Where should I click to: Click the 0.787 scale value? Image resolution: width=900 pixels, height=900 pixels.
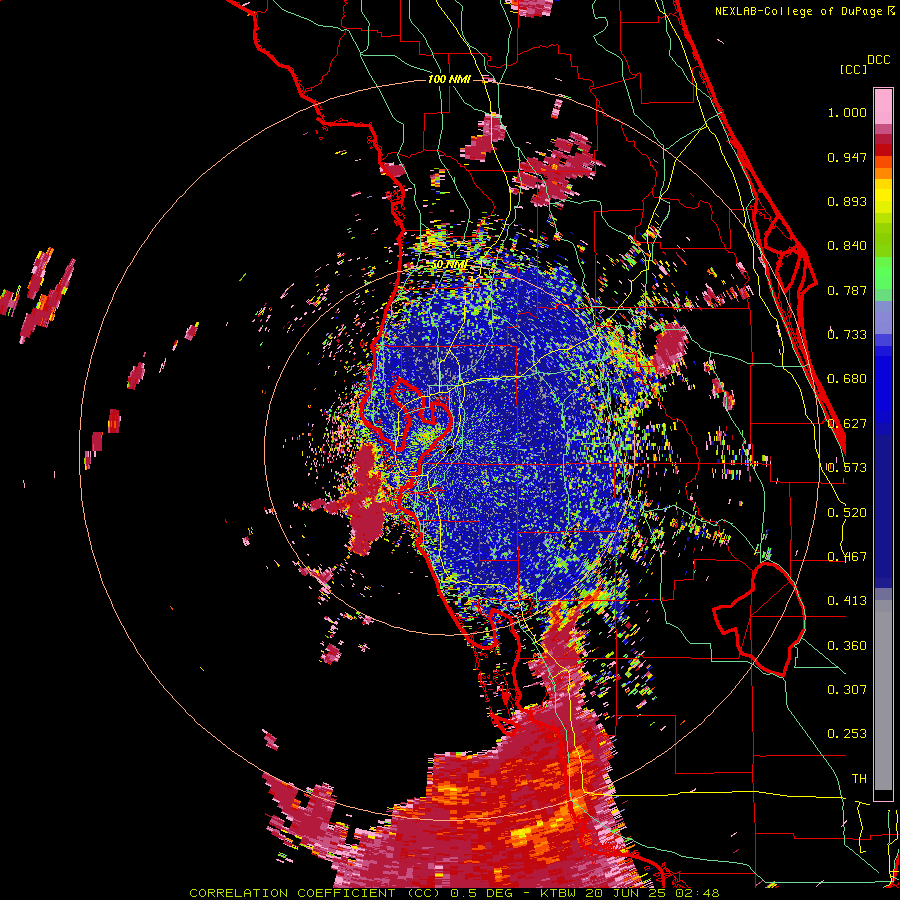pyautogui.click(x=847, y=290)
